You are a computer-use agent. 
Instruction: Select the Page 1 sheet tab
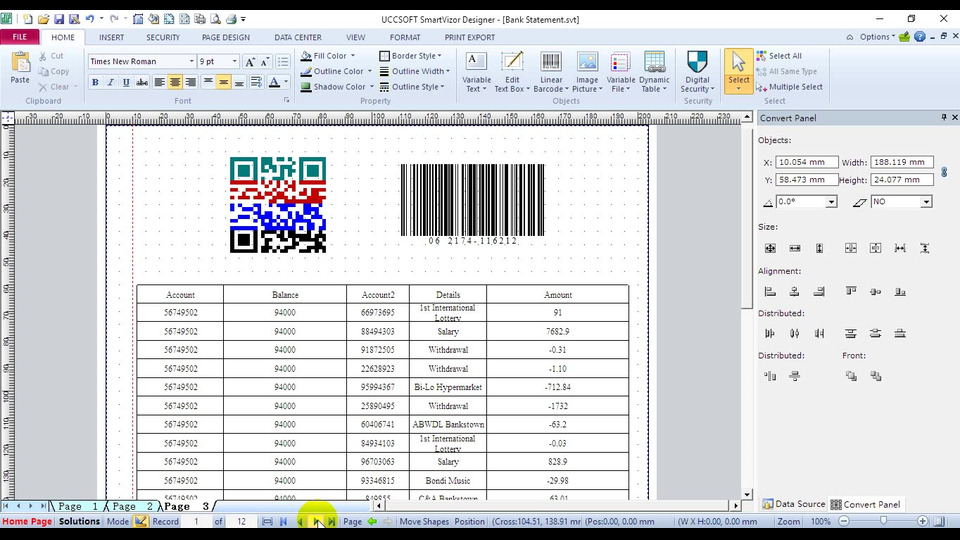tap(77, 506)
